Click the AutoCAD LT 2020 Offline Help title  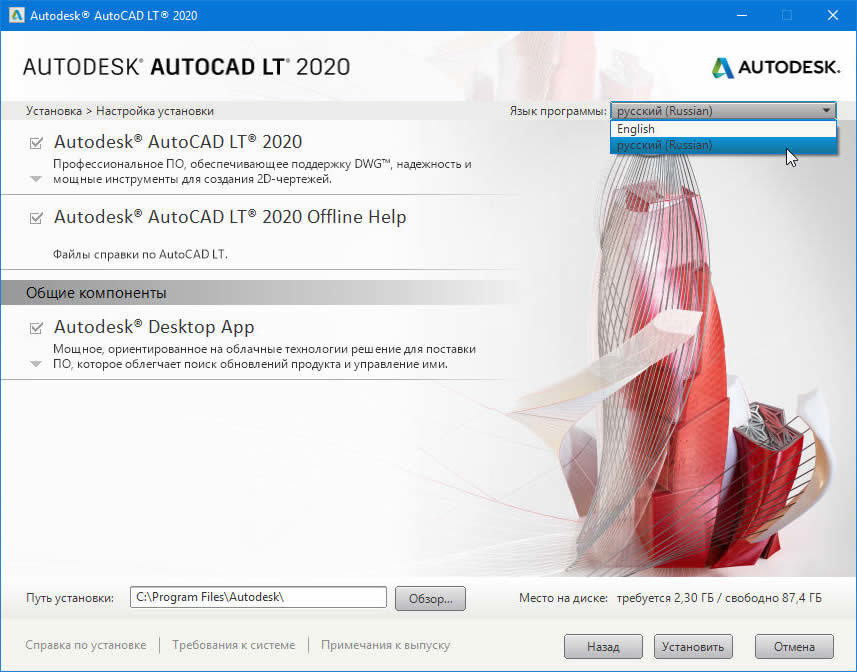230,217
